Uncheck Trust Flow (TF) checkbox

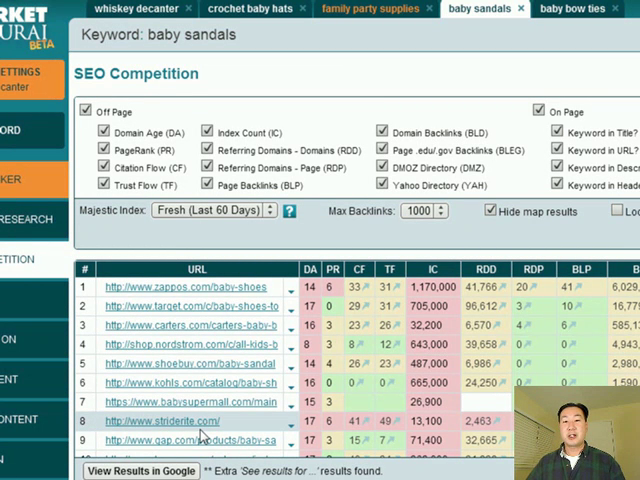(104, 183)
